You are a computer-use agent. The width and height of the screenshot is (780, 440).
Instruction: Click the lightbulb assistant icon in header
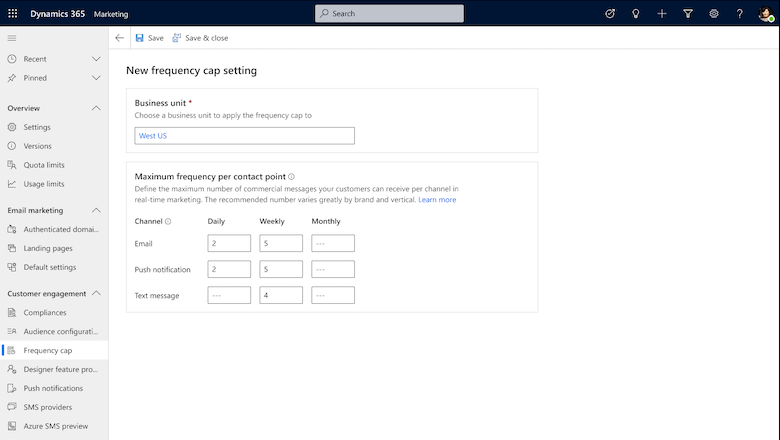tap(636, 14)
